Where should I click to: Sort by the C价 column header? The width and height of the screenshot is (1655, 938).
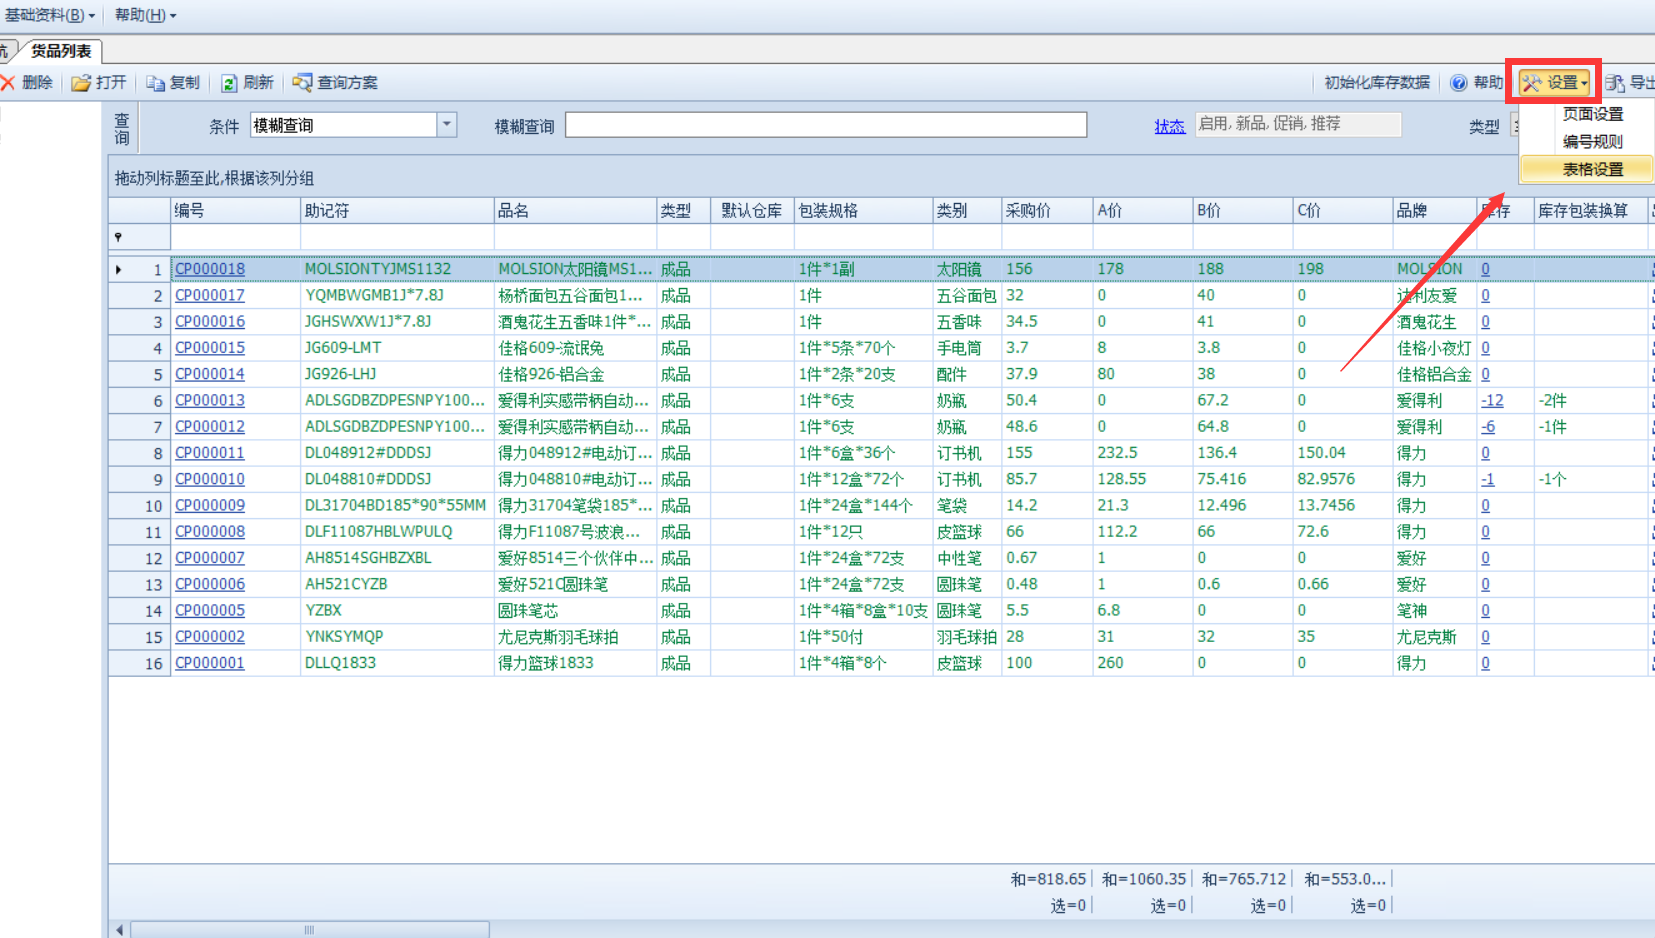(x=1343, y=211)
